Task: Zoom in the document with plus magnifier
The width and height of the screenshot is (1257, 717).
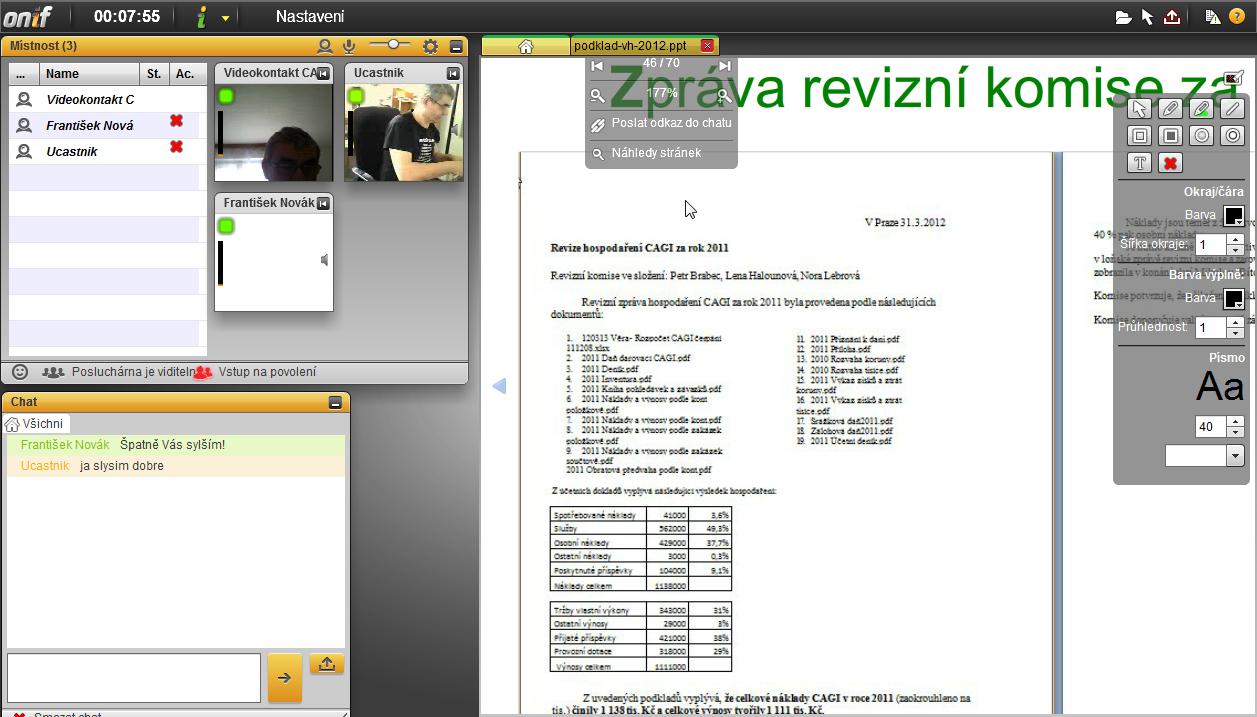Action: (724, 96)
